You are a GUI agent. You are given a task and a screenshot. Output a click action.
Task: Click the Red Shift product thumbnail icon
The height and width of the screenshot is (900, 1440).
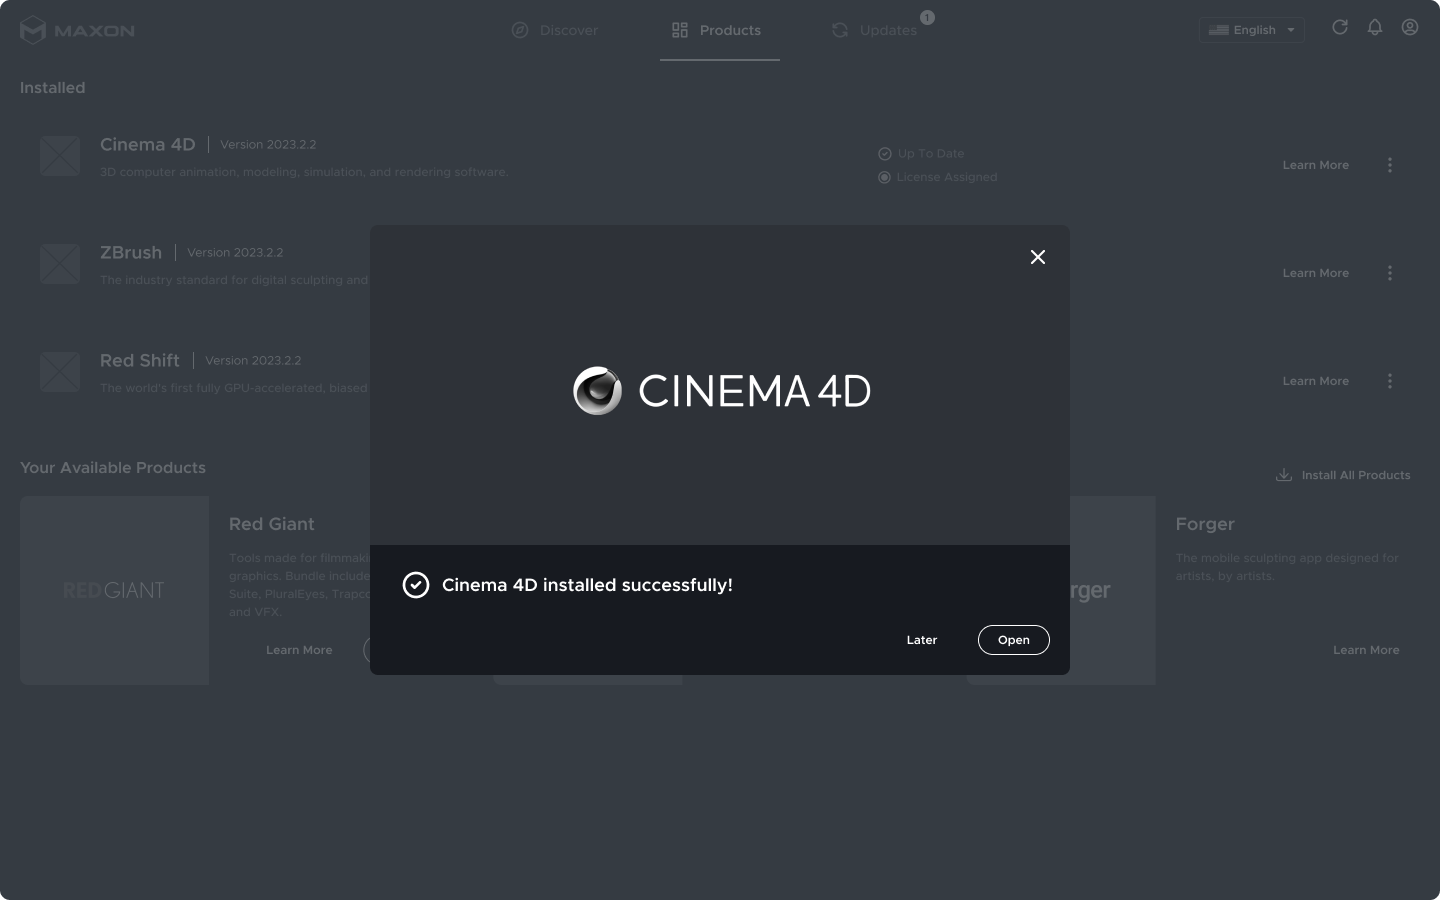click(60, 372)
